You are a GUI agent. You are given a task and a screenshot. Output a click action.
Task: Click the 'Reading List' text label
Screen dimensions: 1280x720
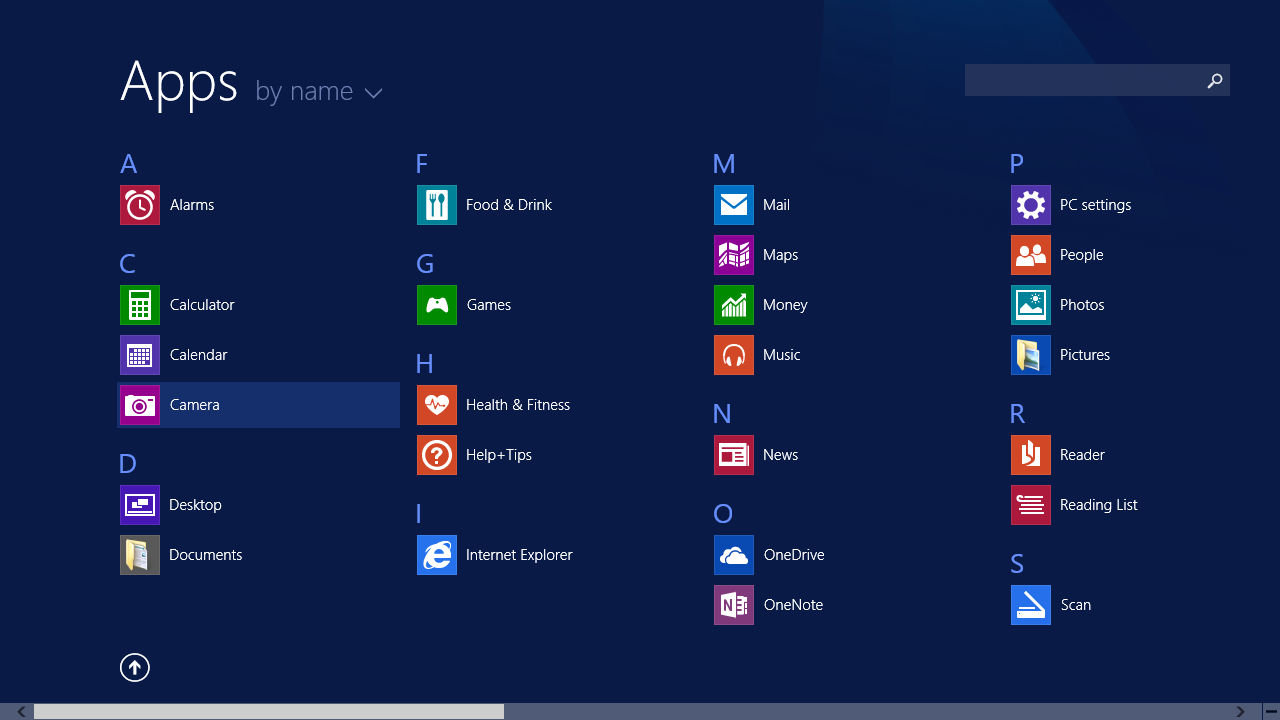pos(1099,505)
